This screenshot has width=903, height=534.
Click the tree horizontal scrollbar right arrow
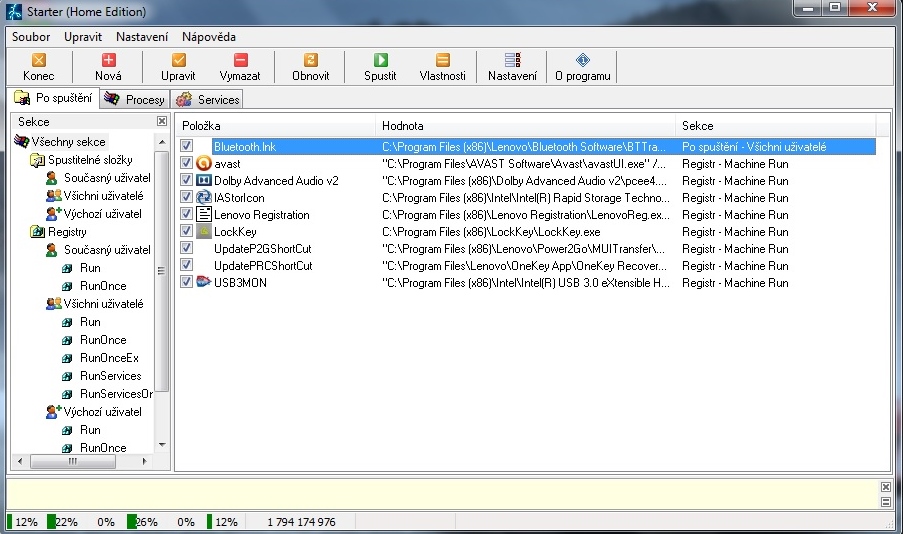click(144, 461)
